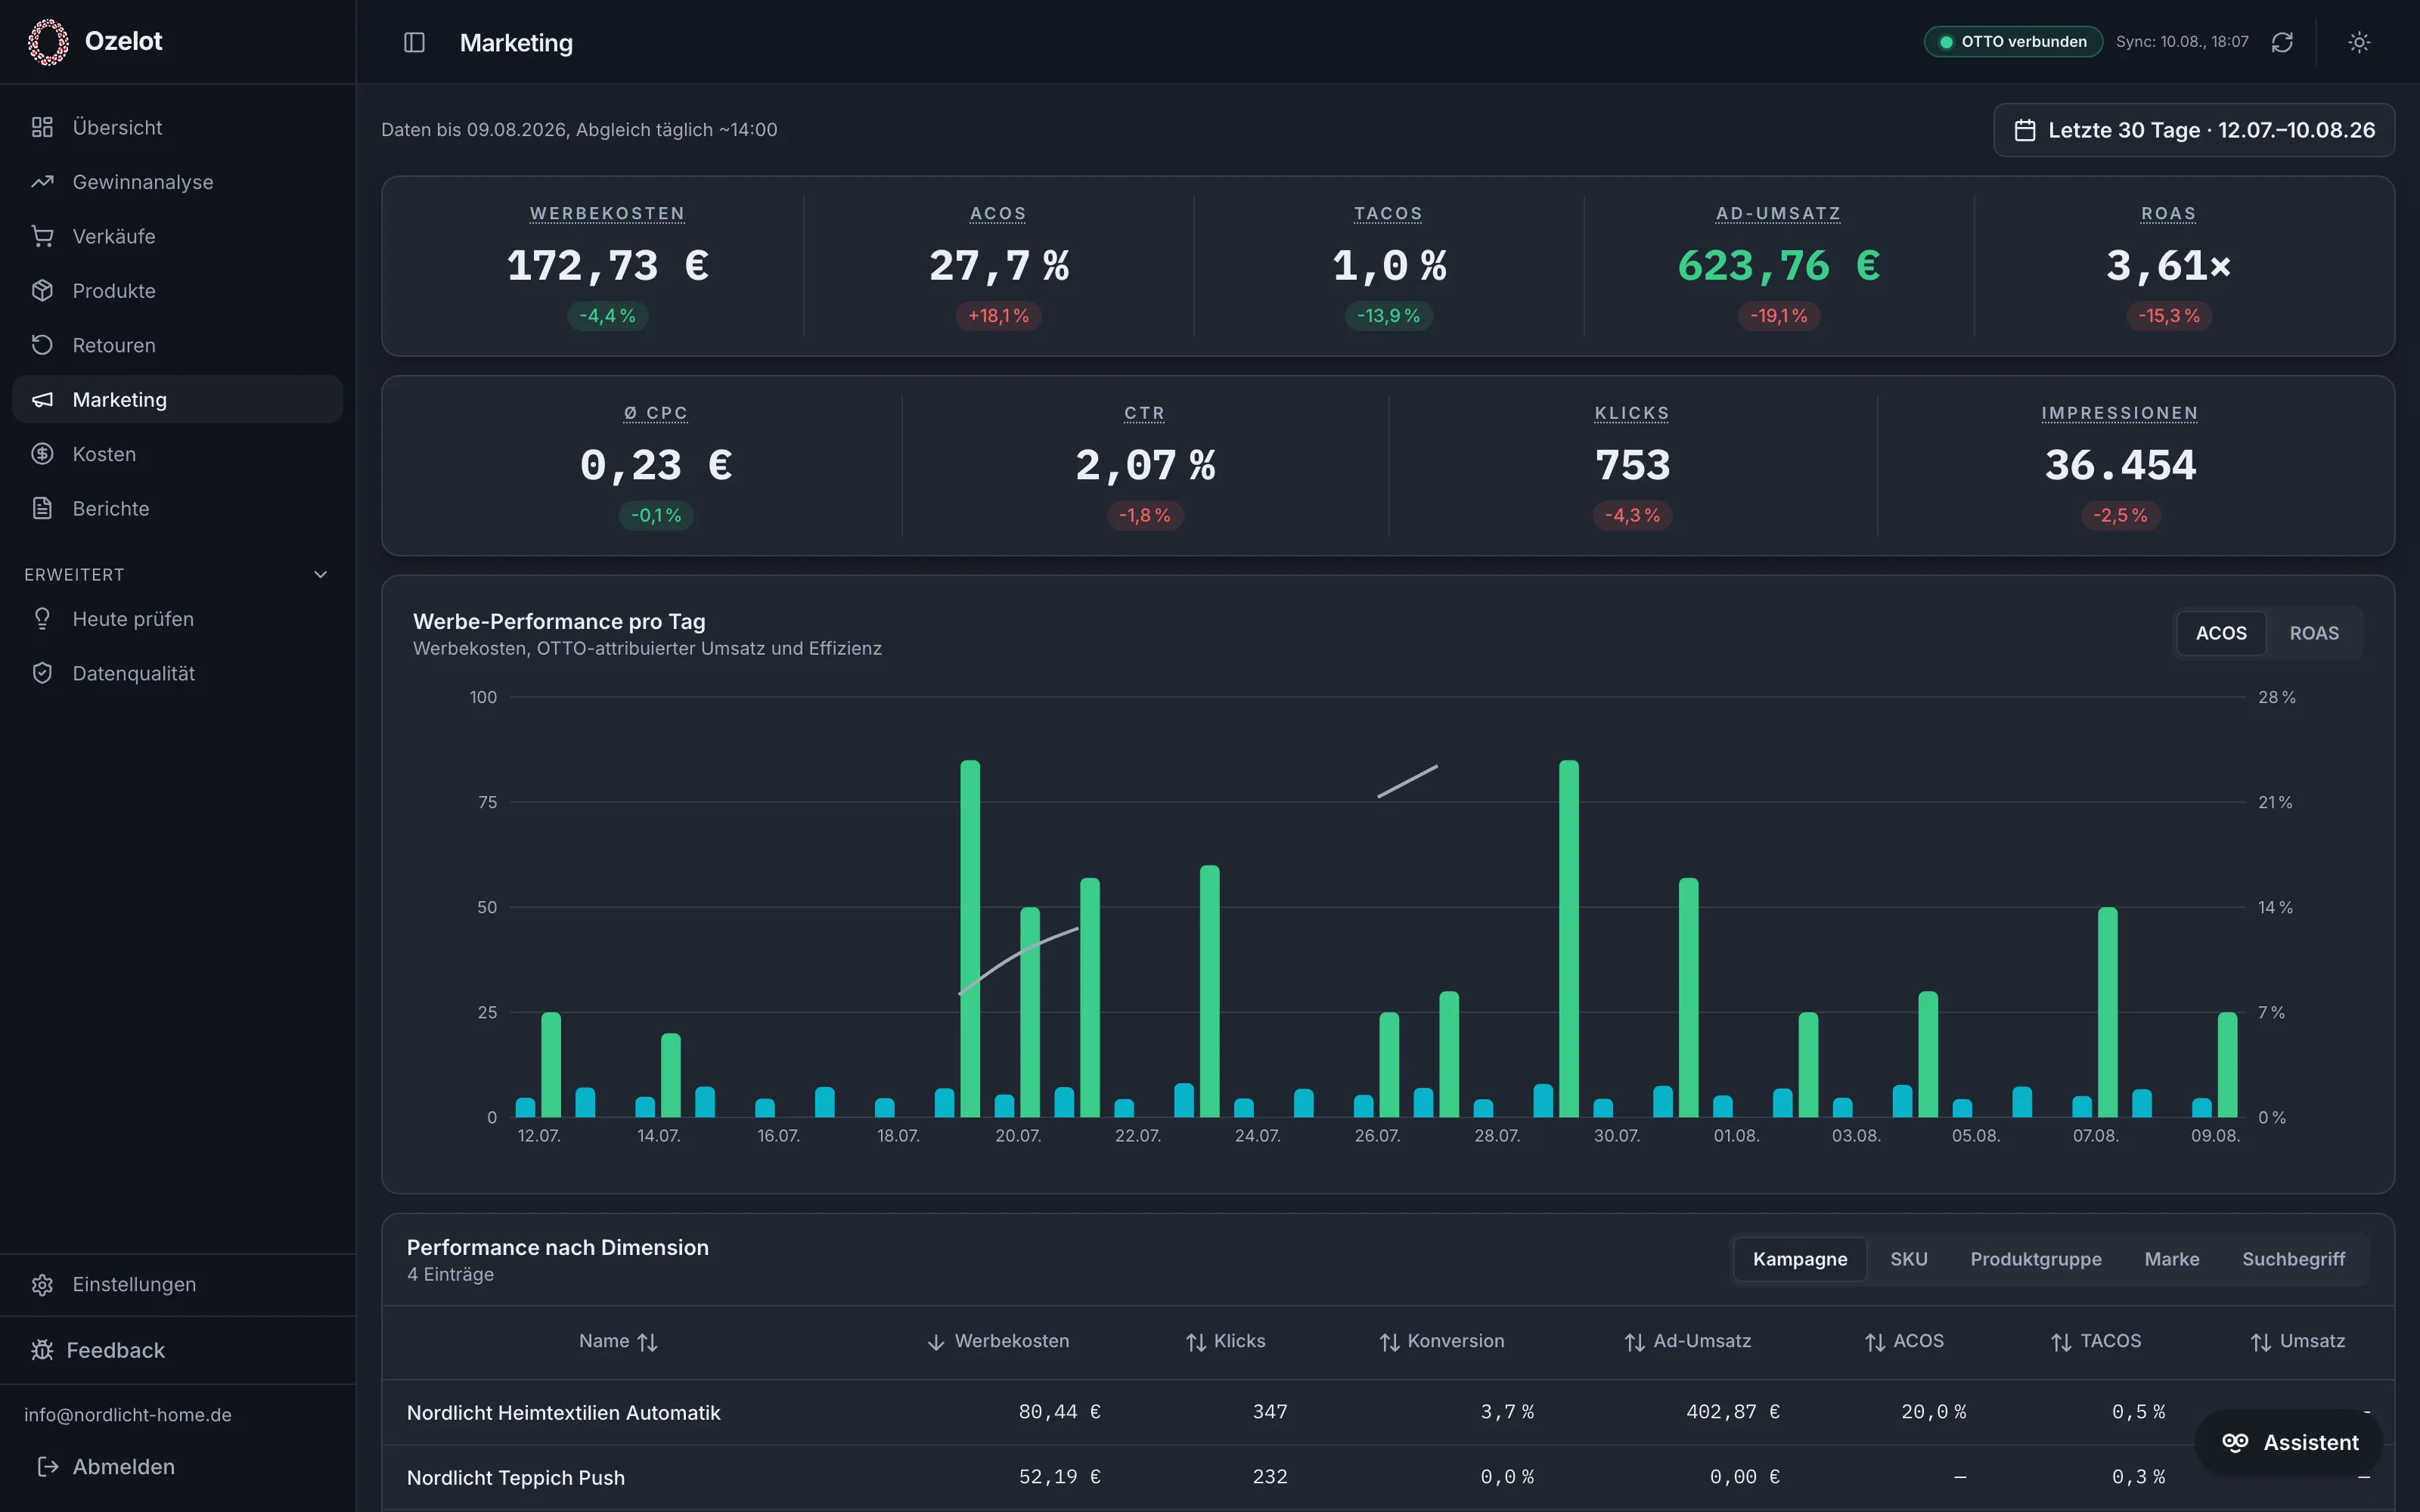Sort by Werbekosten descending arrow

coord(936,1342)
